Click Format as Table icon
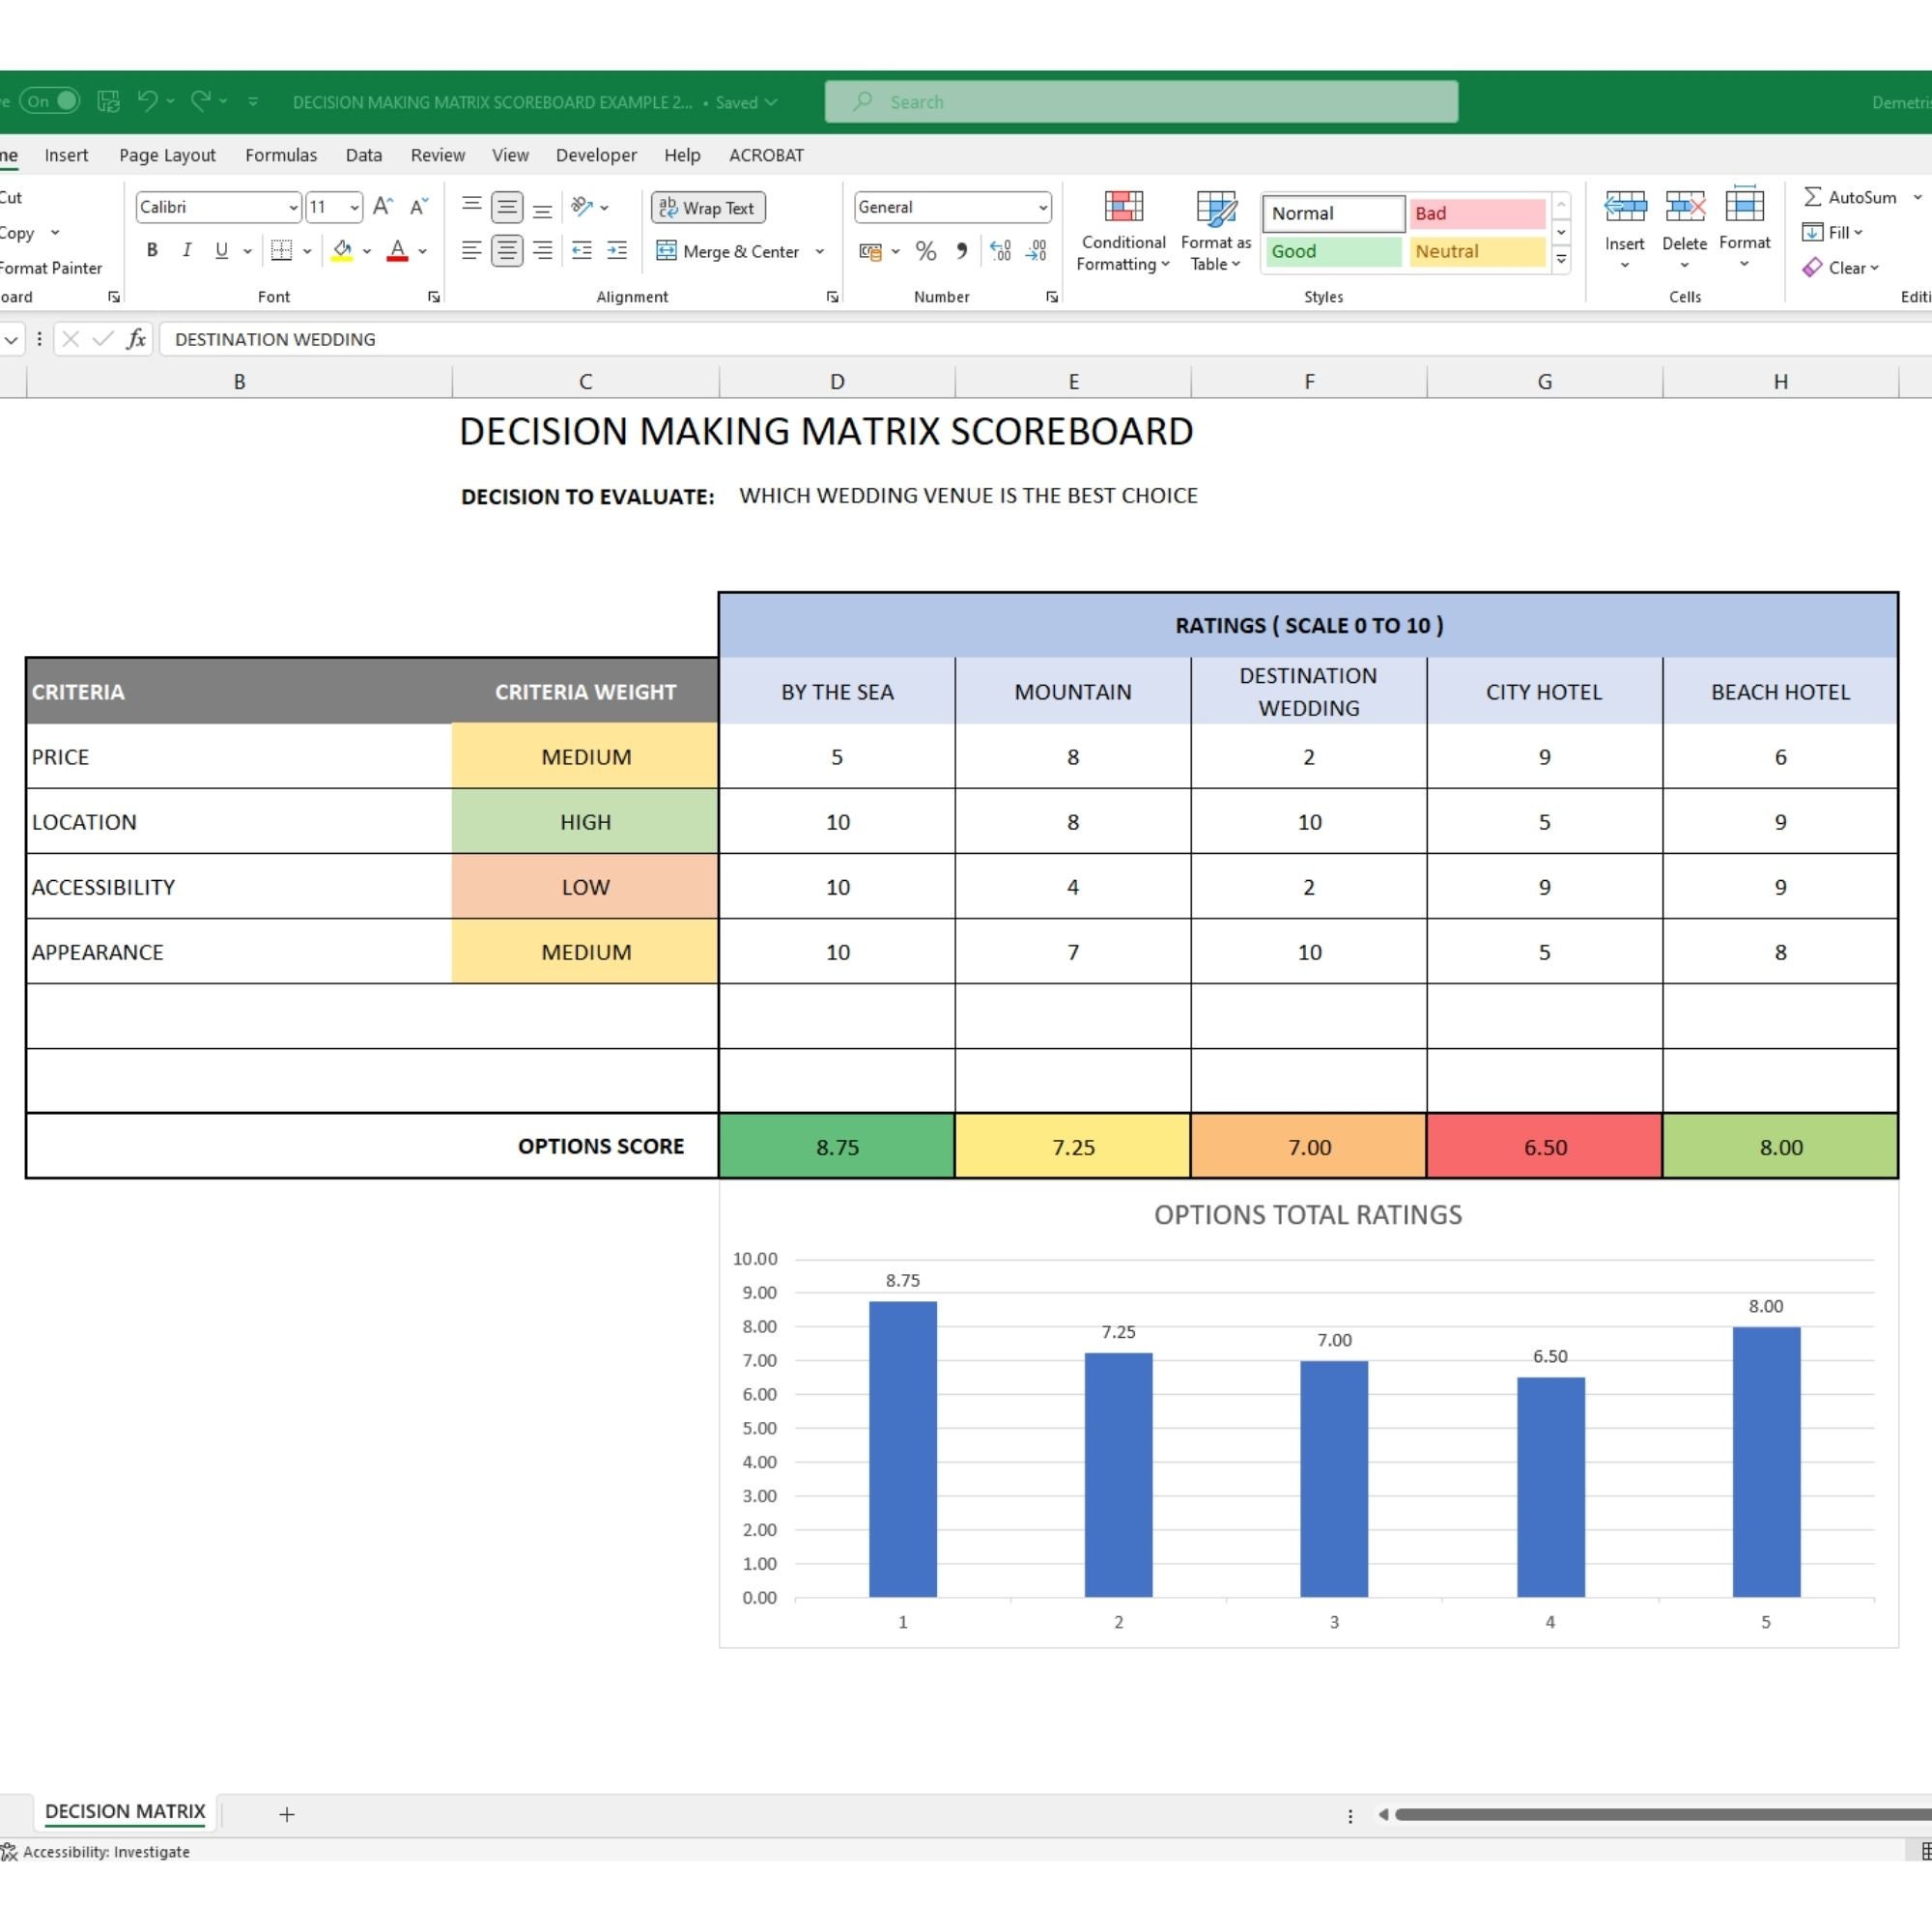This screenshot has width=1932, height=1932. click(1215, 231)
